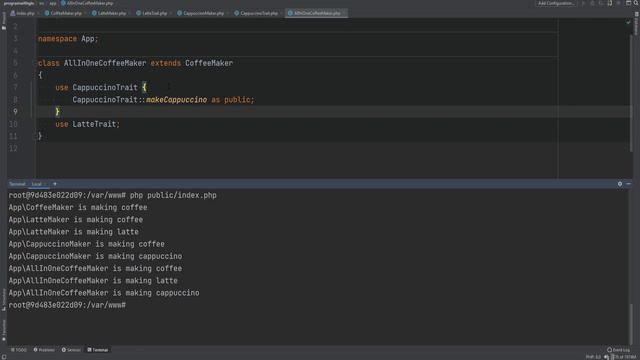Click line number 9 in the gutter

15,111
